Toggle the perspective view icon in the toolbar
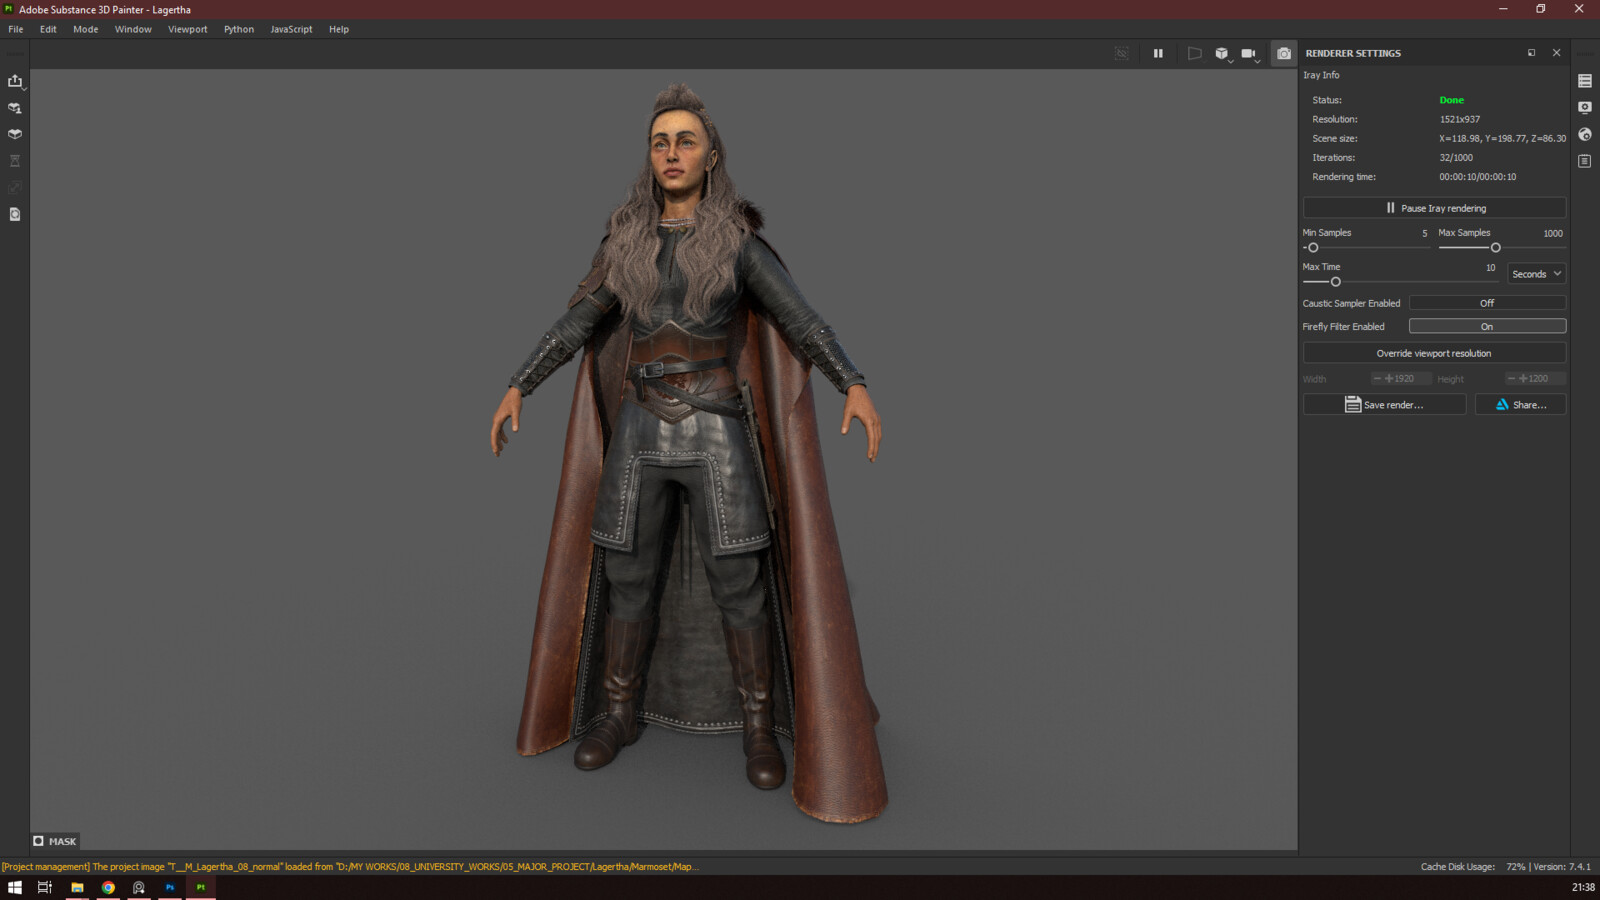 pos(1194,53)
